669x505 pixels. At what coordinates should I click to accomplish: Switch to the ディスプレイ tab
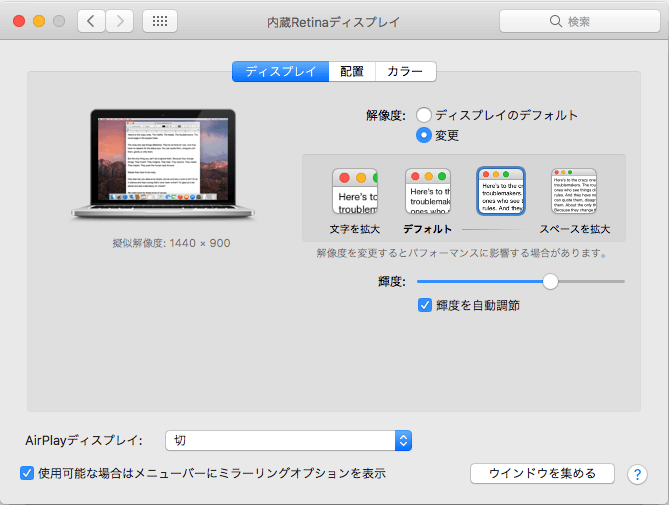pyautogui.click(x=280, y=72)
